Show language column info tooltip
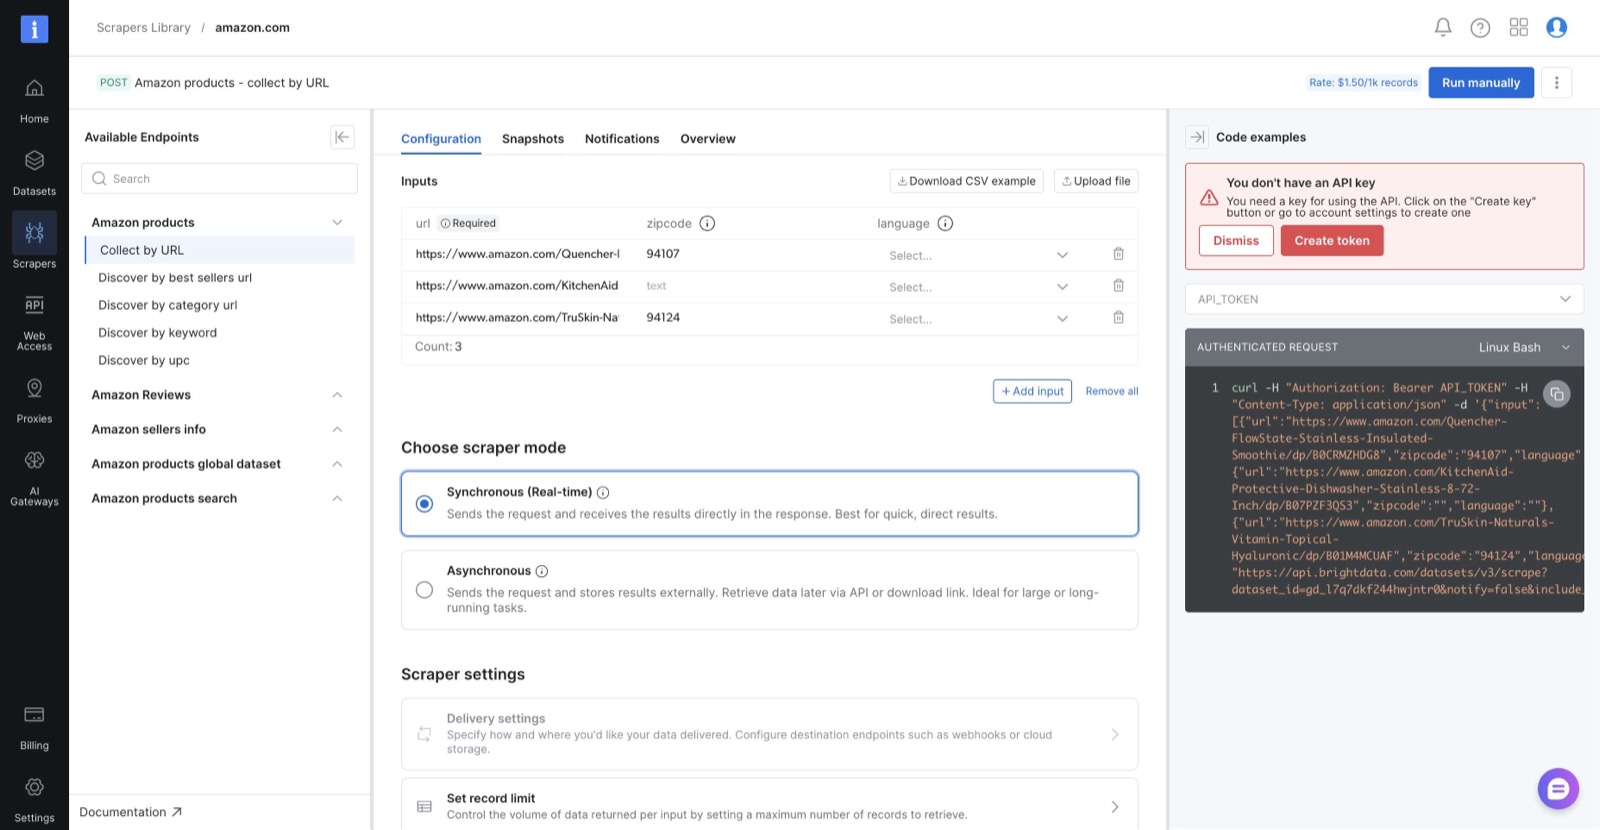This screenshot has width=1600, height=830. [945, 223]
